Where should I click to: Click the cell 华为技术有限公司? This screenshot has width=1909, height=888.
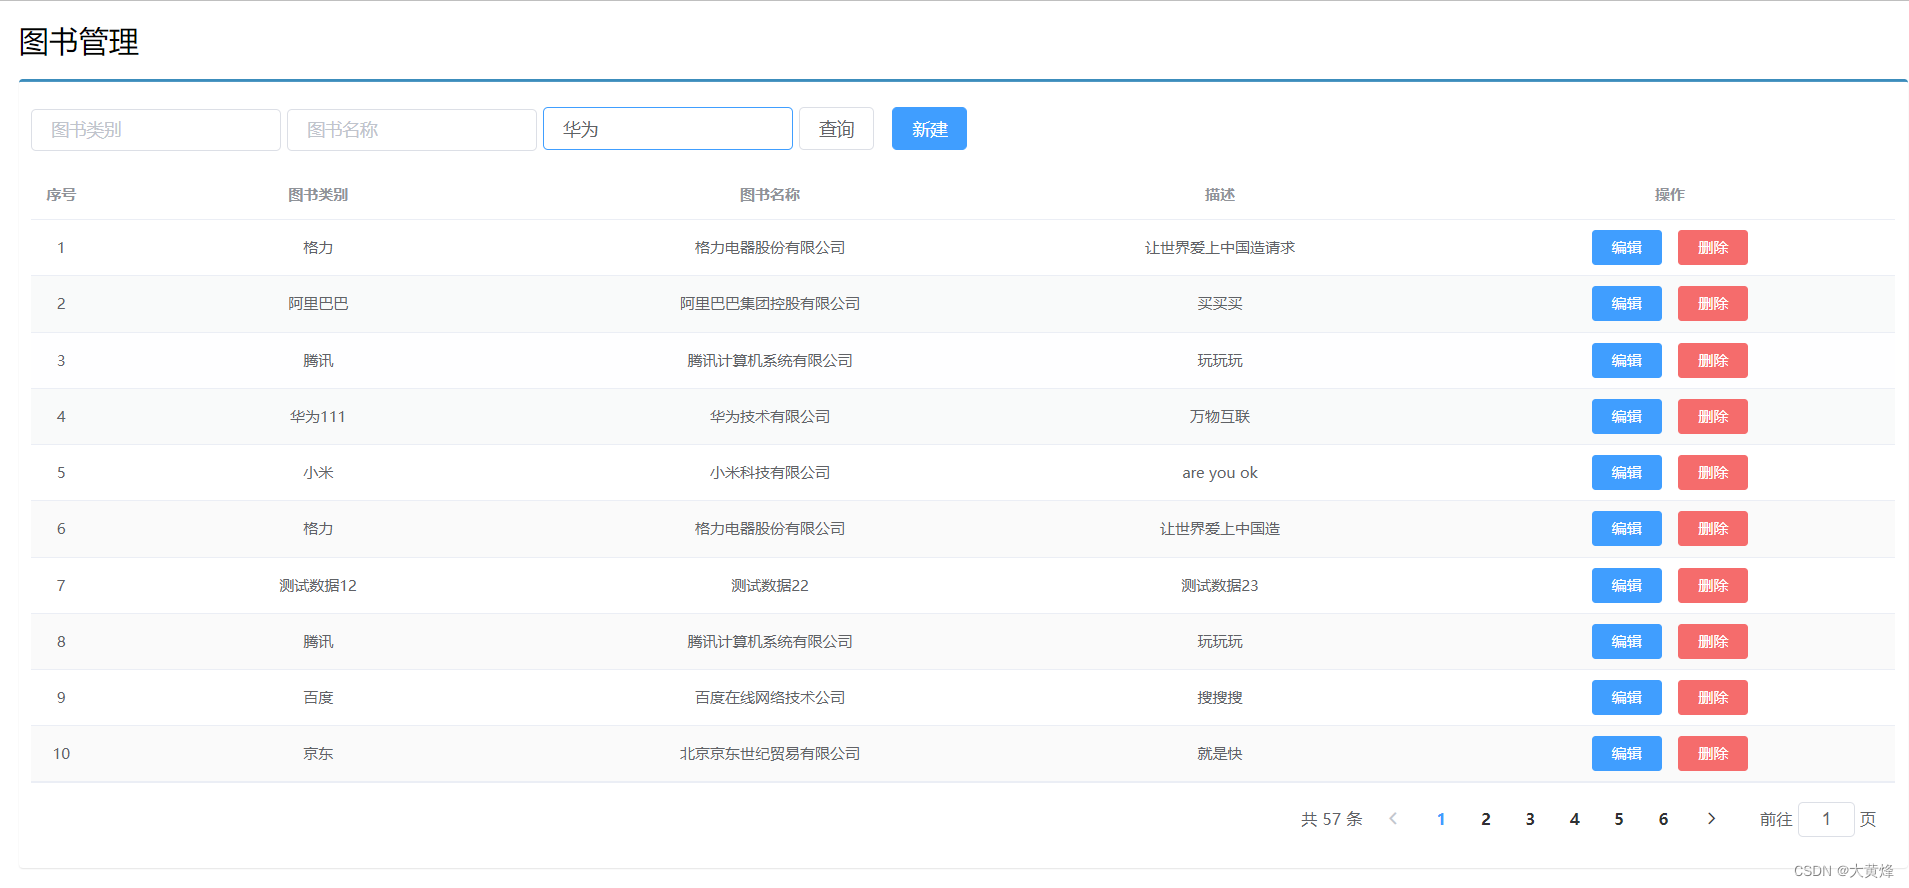click(770, 417)
